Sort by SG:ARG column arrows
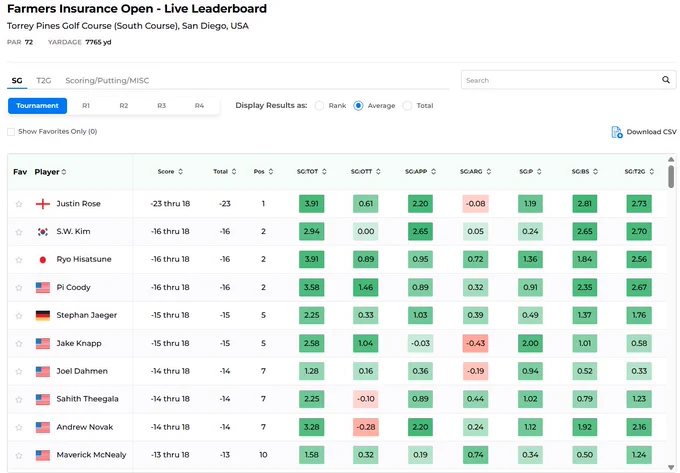Screen dimensions: 680x473 [x=488, y=171]
